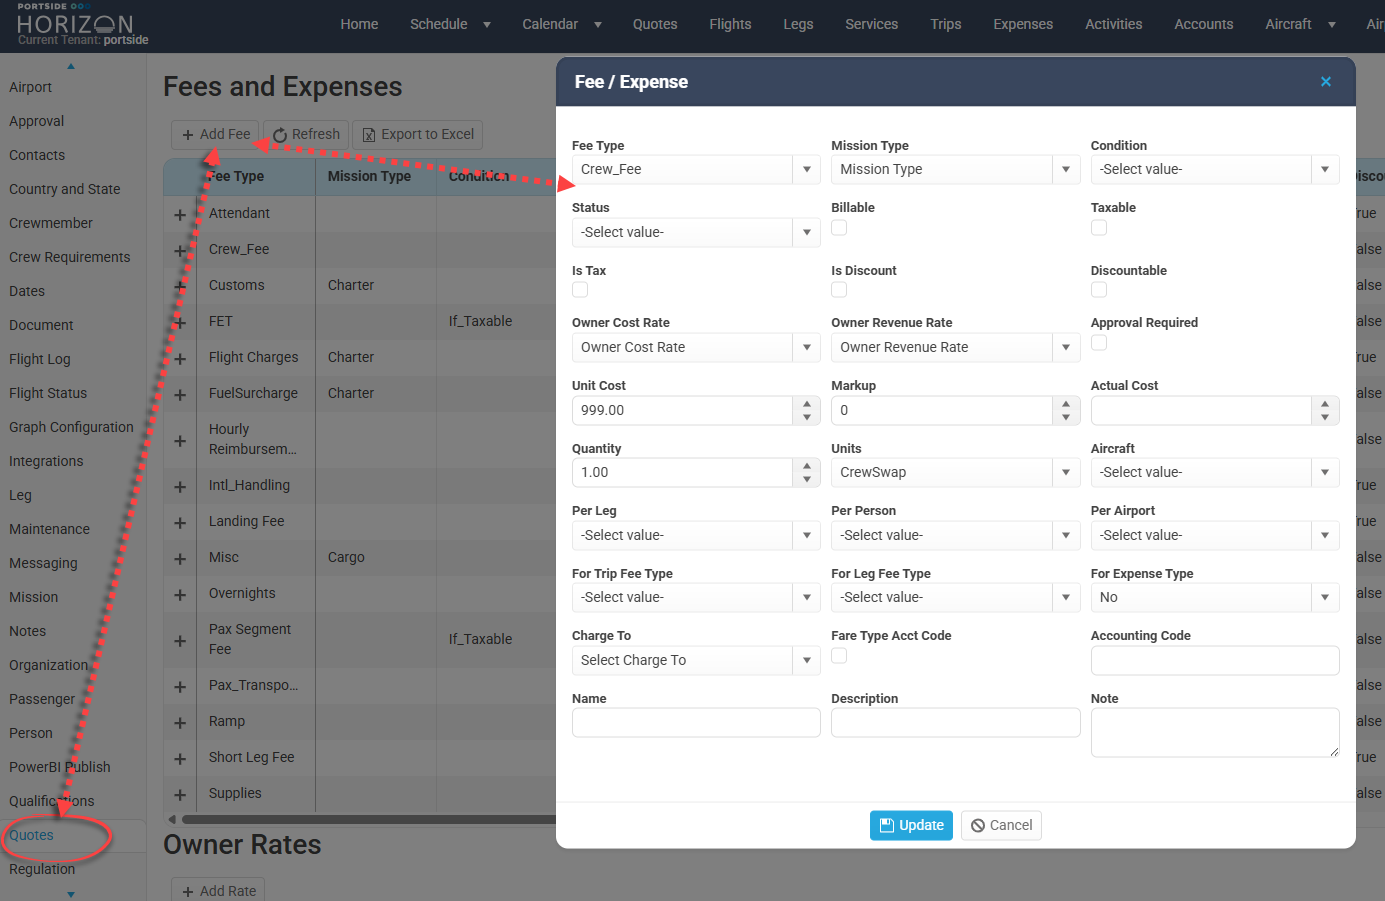The image size is (1385, 901).
Task: Open the Fee Type dropdown
Action: coord(806,170)
